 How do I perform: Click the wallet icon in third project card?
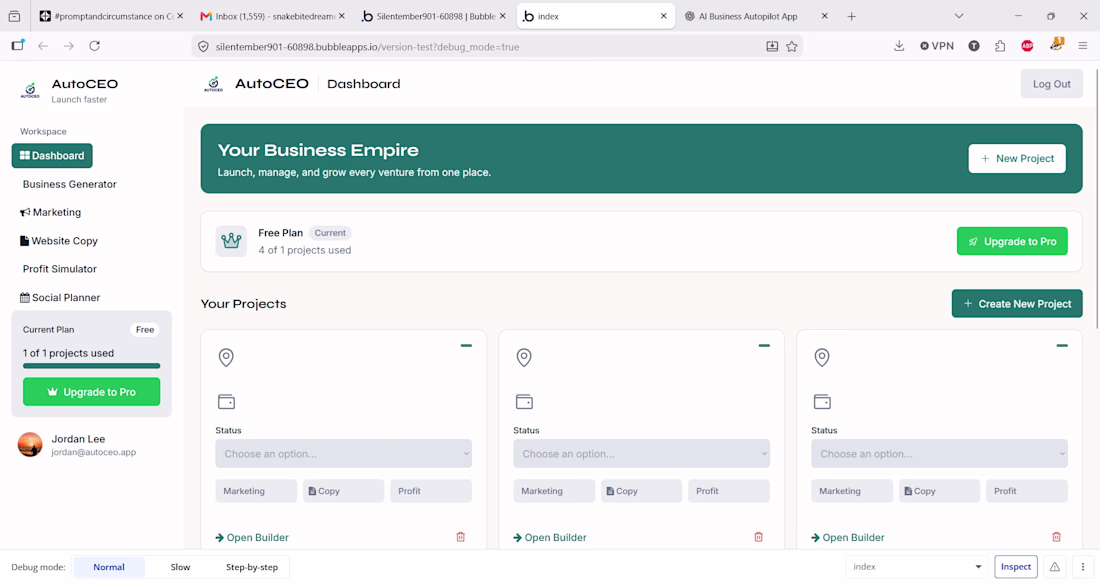(822, 402)
